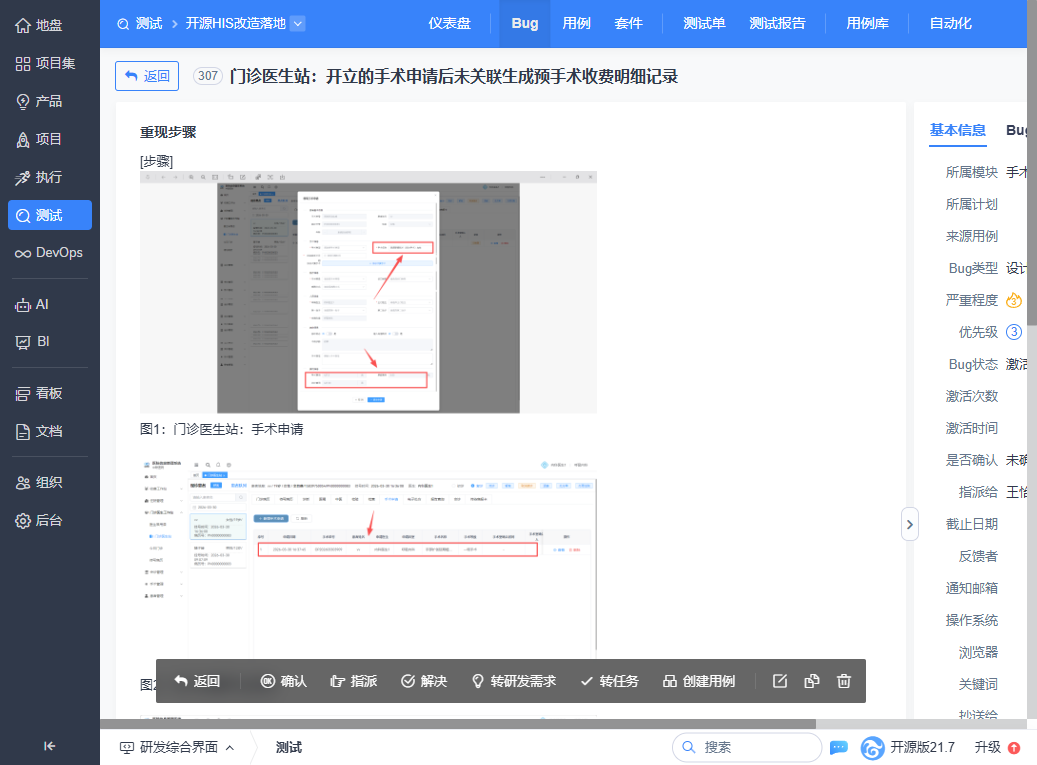This screenshot has width=1037, height=765.
Task: Click 解决 to resolve the bug
Action: (x=424, y=681)
